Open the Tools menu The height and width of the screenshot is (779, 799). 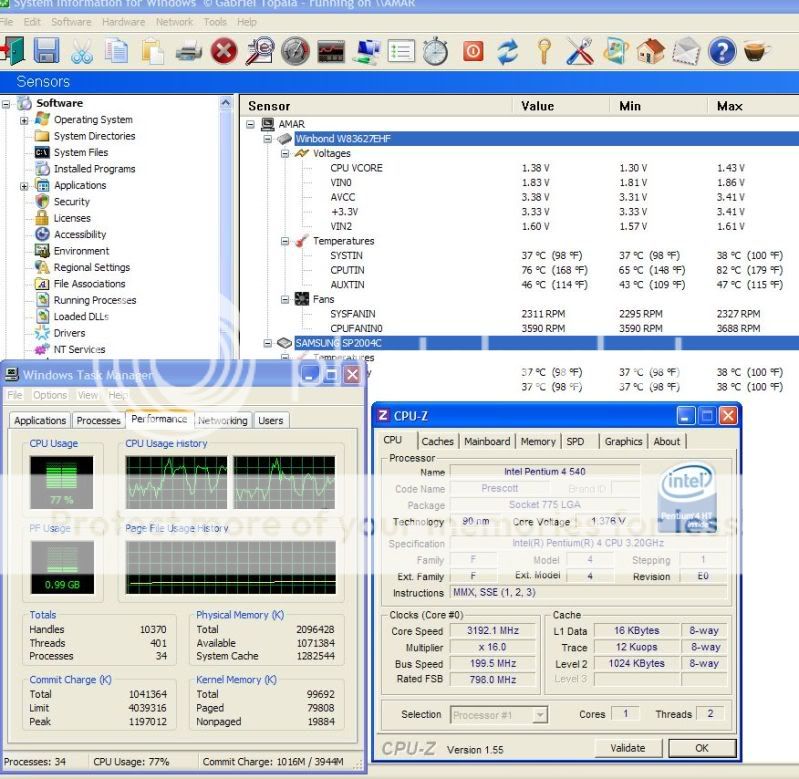click(x=215, y=22)
